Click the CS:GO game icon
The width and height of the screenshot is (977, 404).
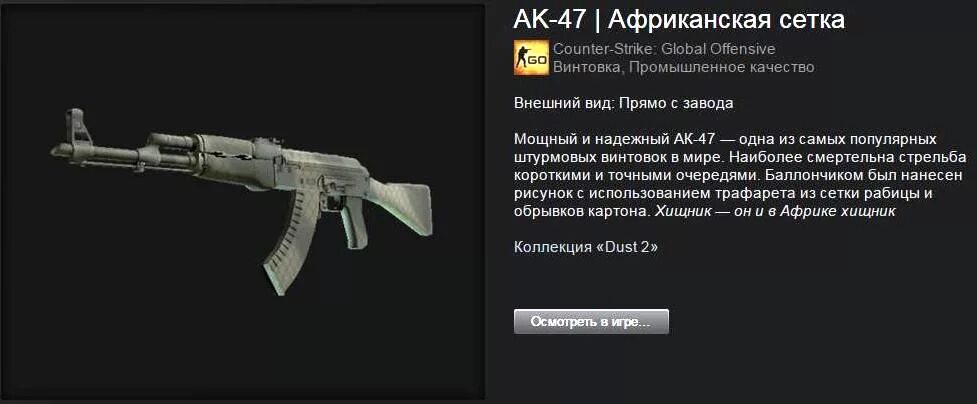[x=531, y=57]
